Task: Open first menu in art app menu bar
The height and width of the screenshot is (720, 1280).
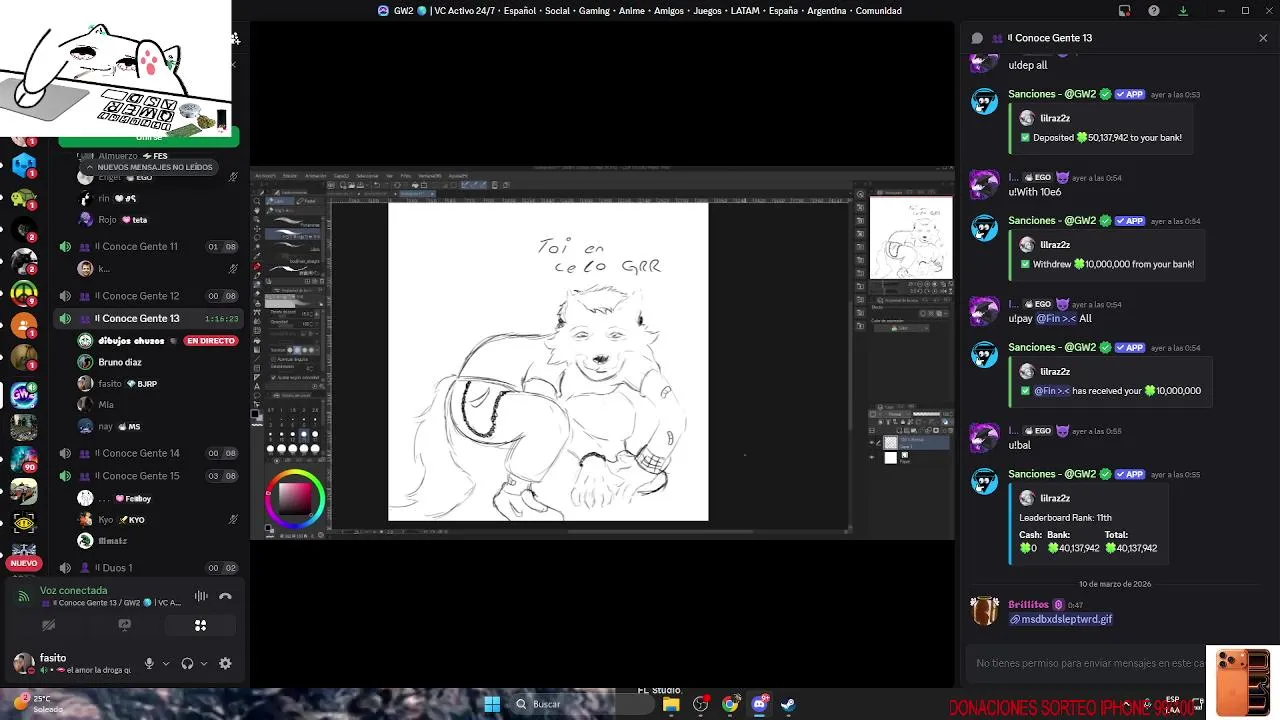Action: tap(265, 176)
